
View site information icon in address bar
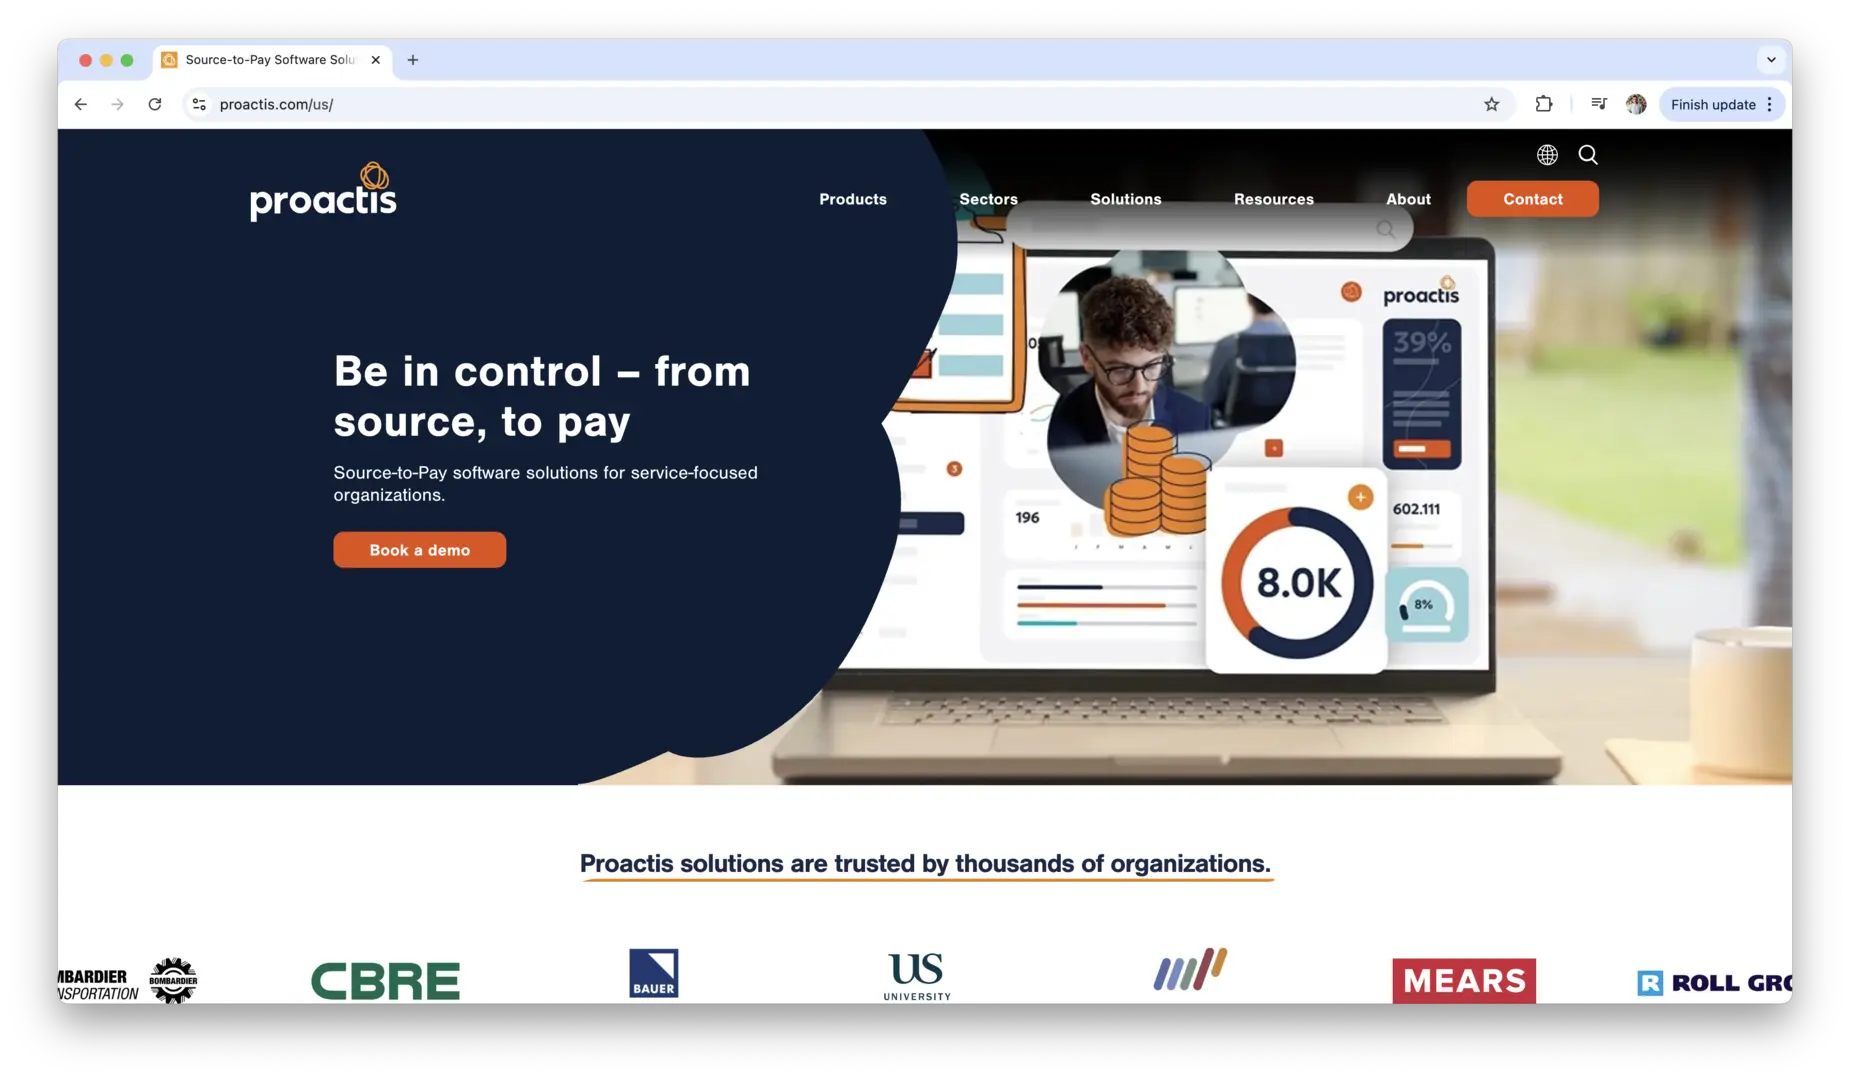click(x=199, y=104)
